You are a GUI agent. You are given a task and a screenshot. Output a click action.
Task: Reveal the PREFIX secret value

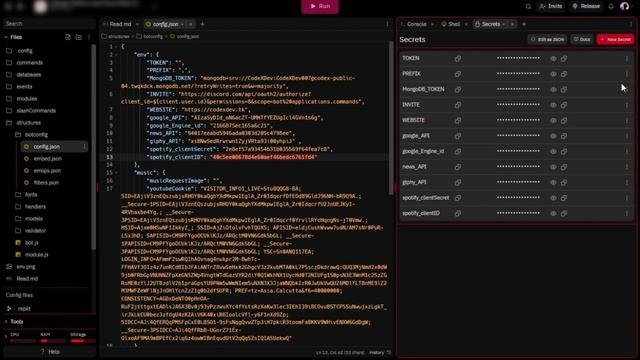(553, 74)
